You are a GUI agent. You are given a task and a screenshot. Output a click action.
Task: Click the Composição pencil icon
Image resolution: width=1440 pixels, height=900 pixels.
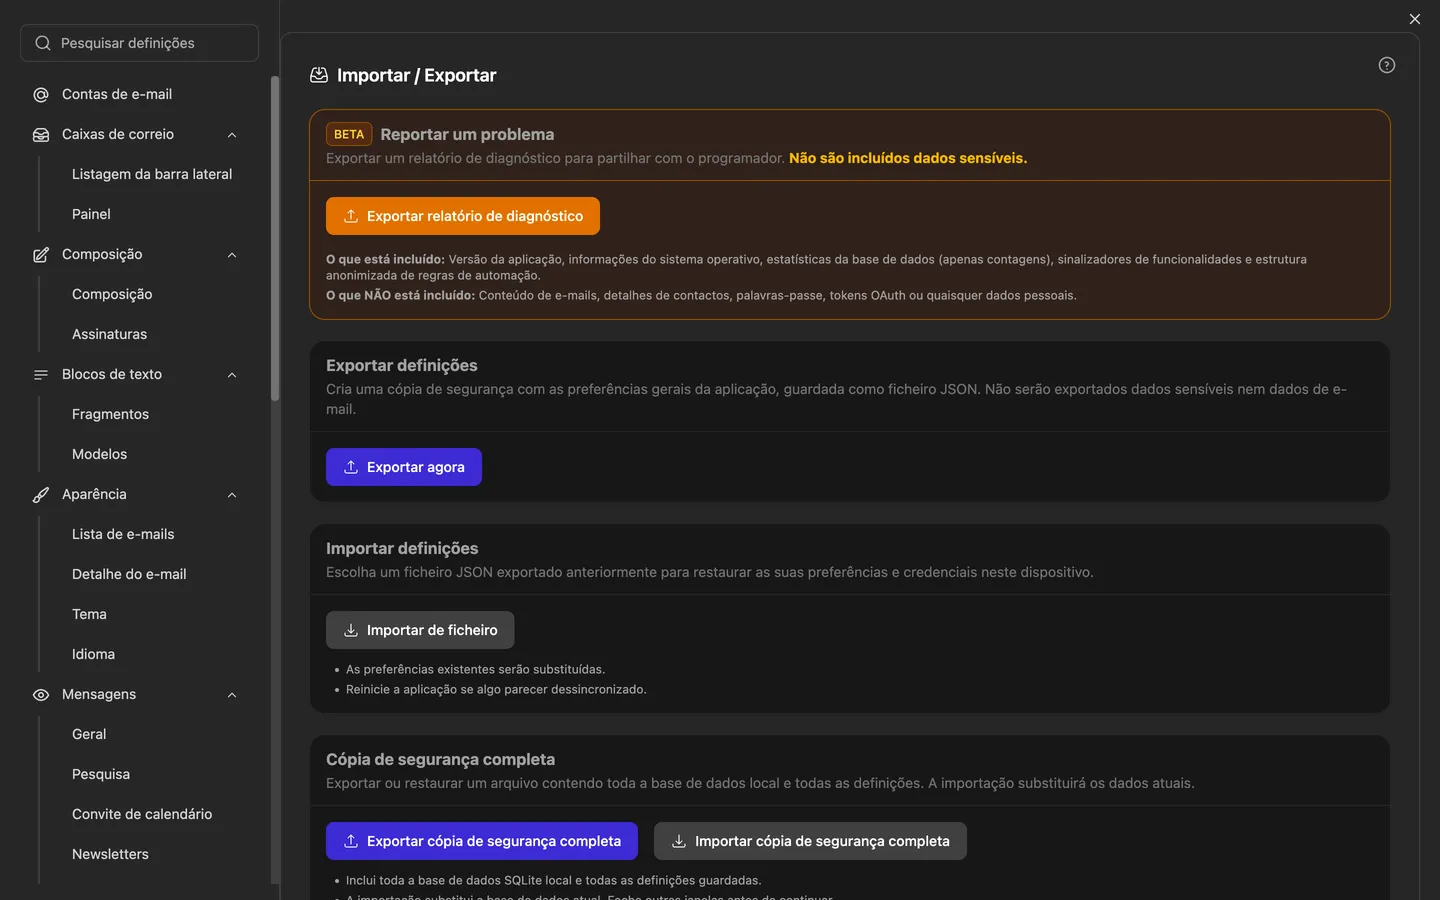(x=41, y=255)
